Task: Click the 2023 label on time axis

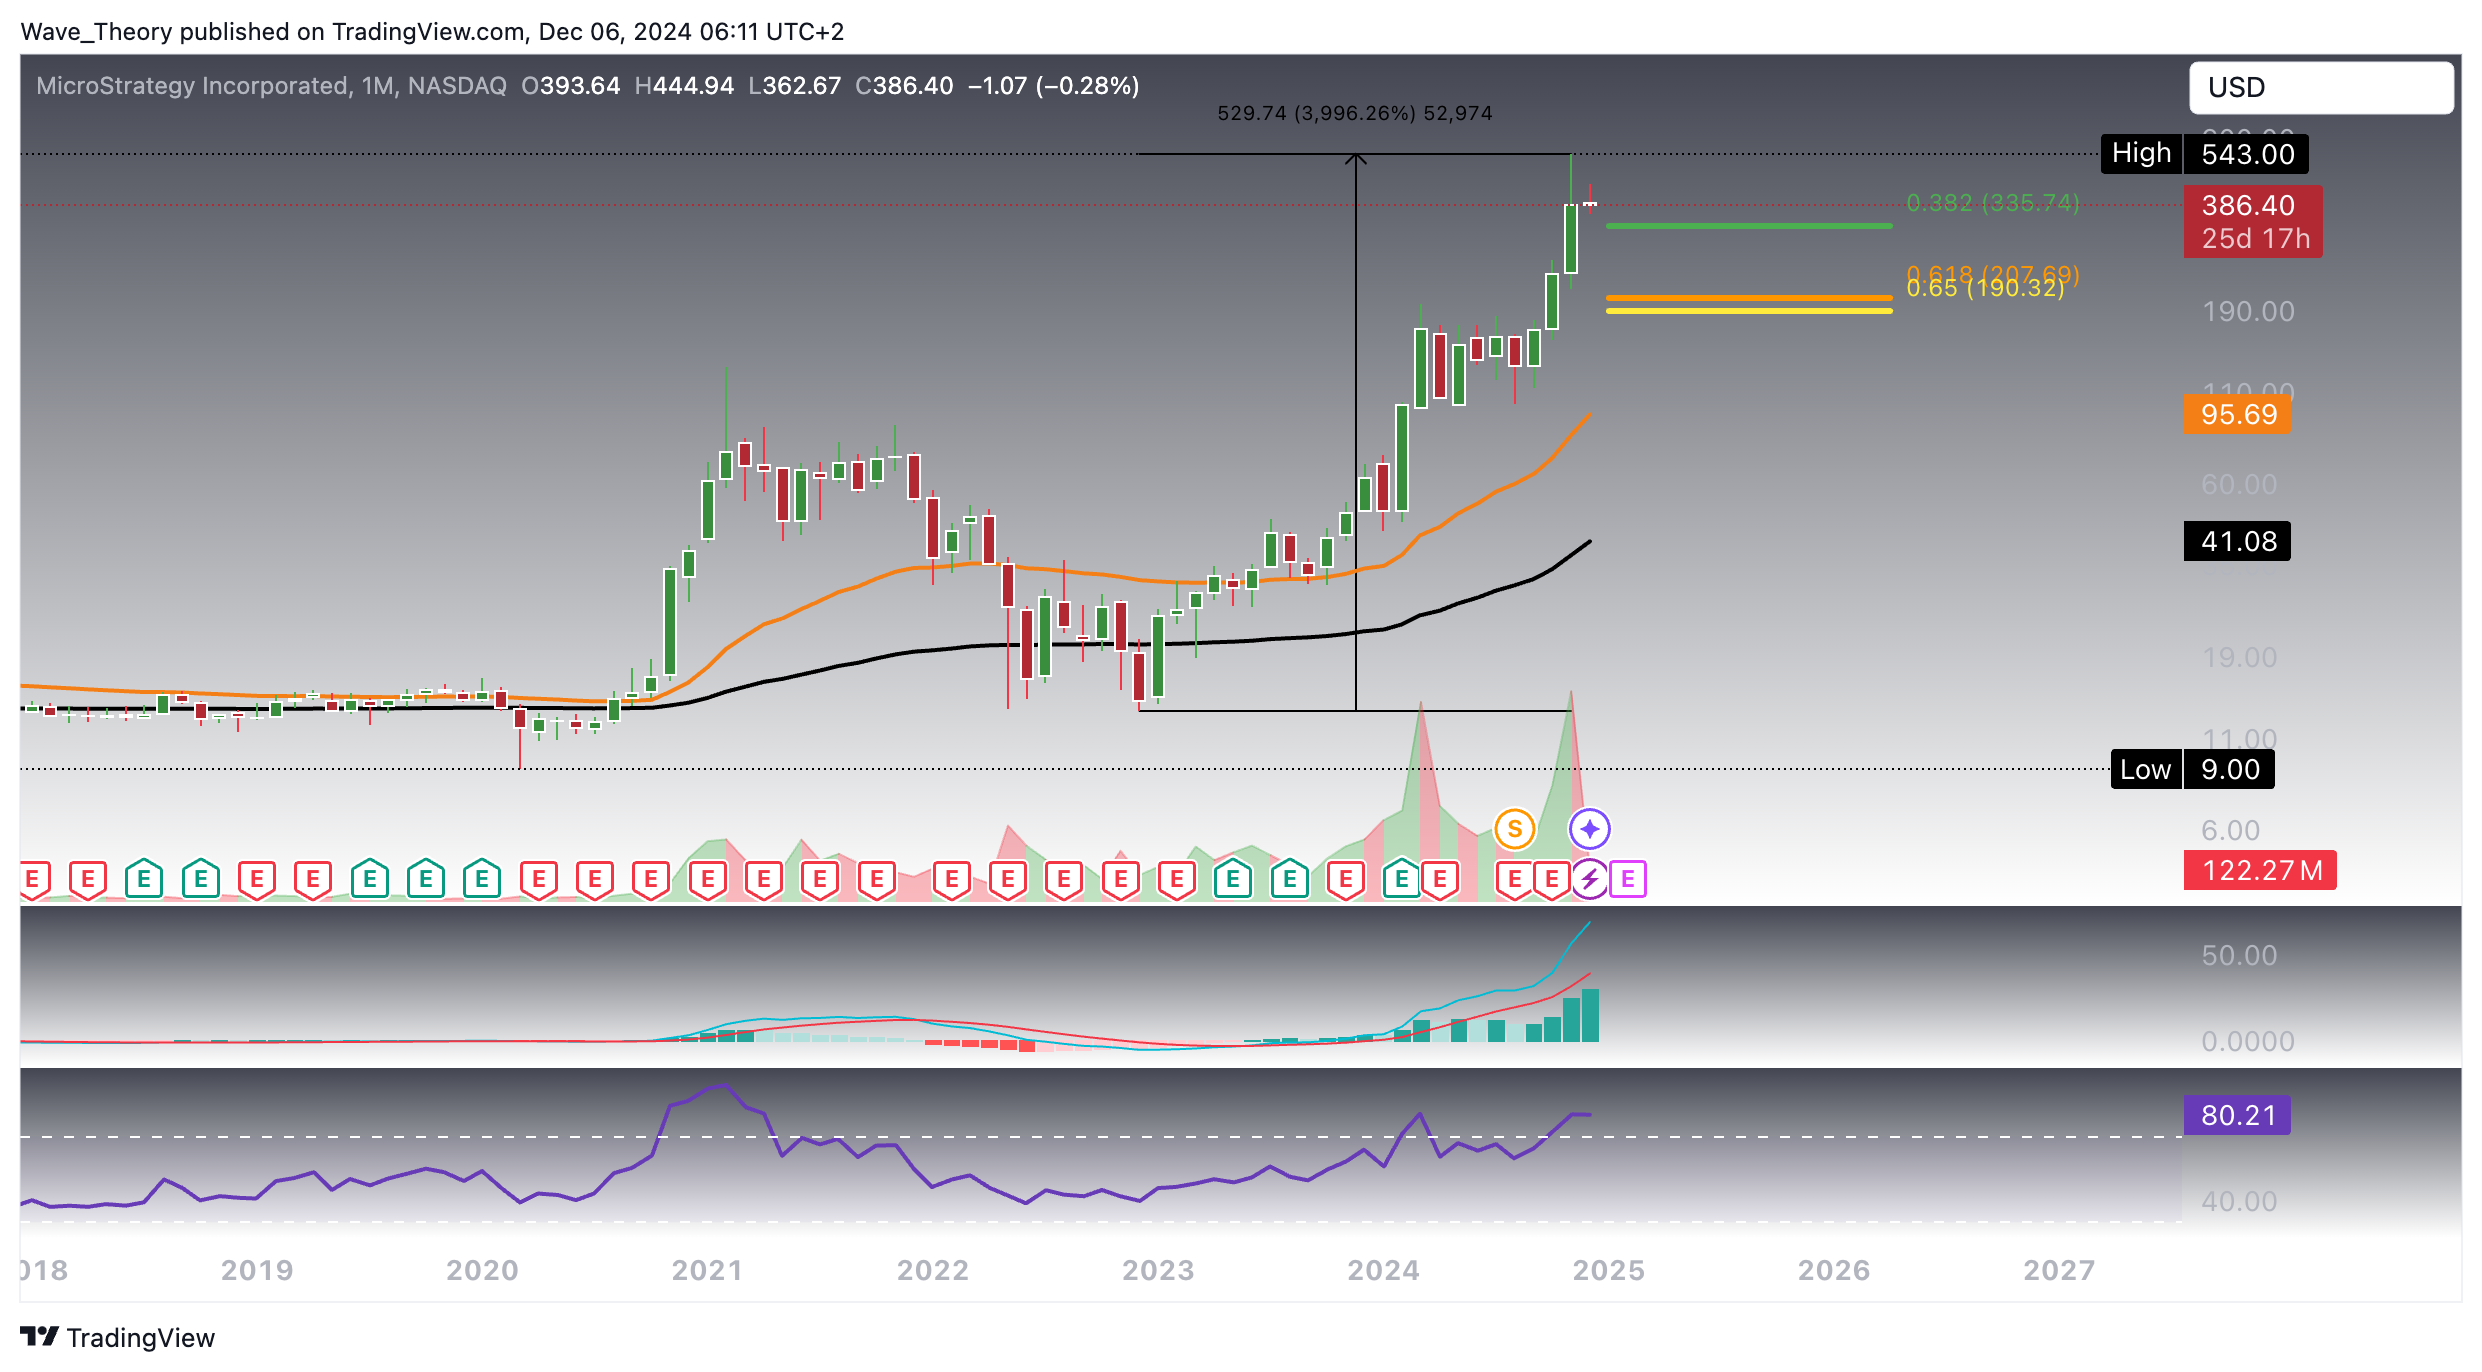Action: [1158, 1270]
